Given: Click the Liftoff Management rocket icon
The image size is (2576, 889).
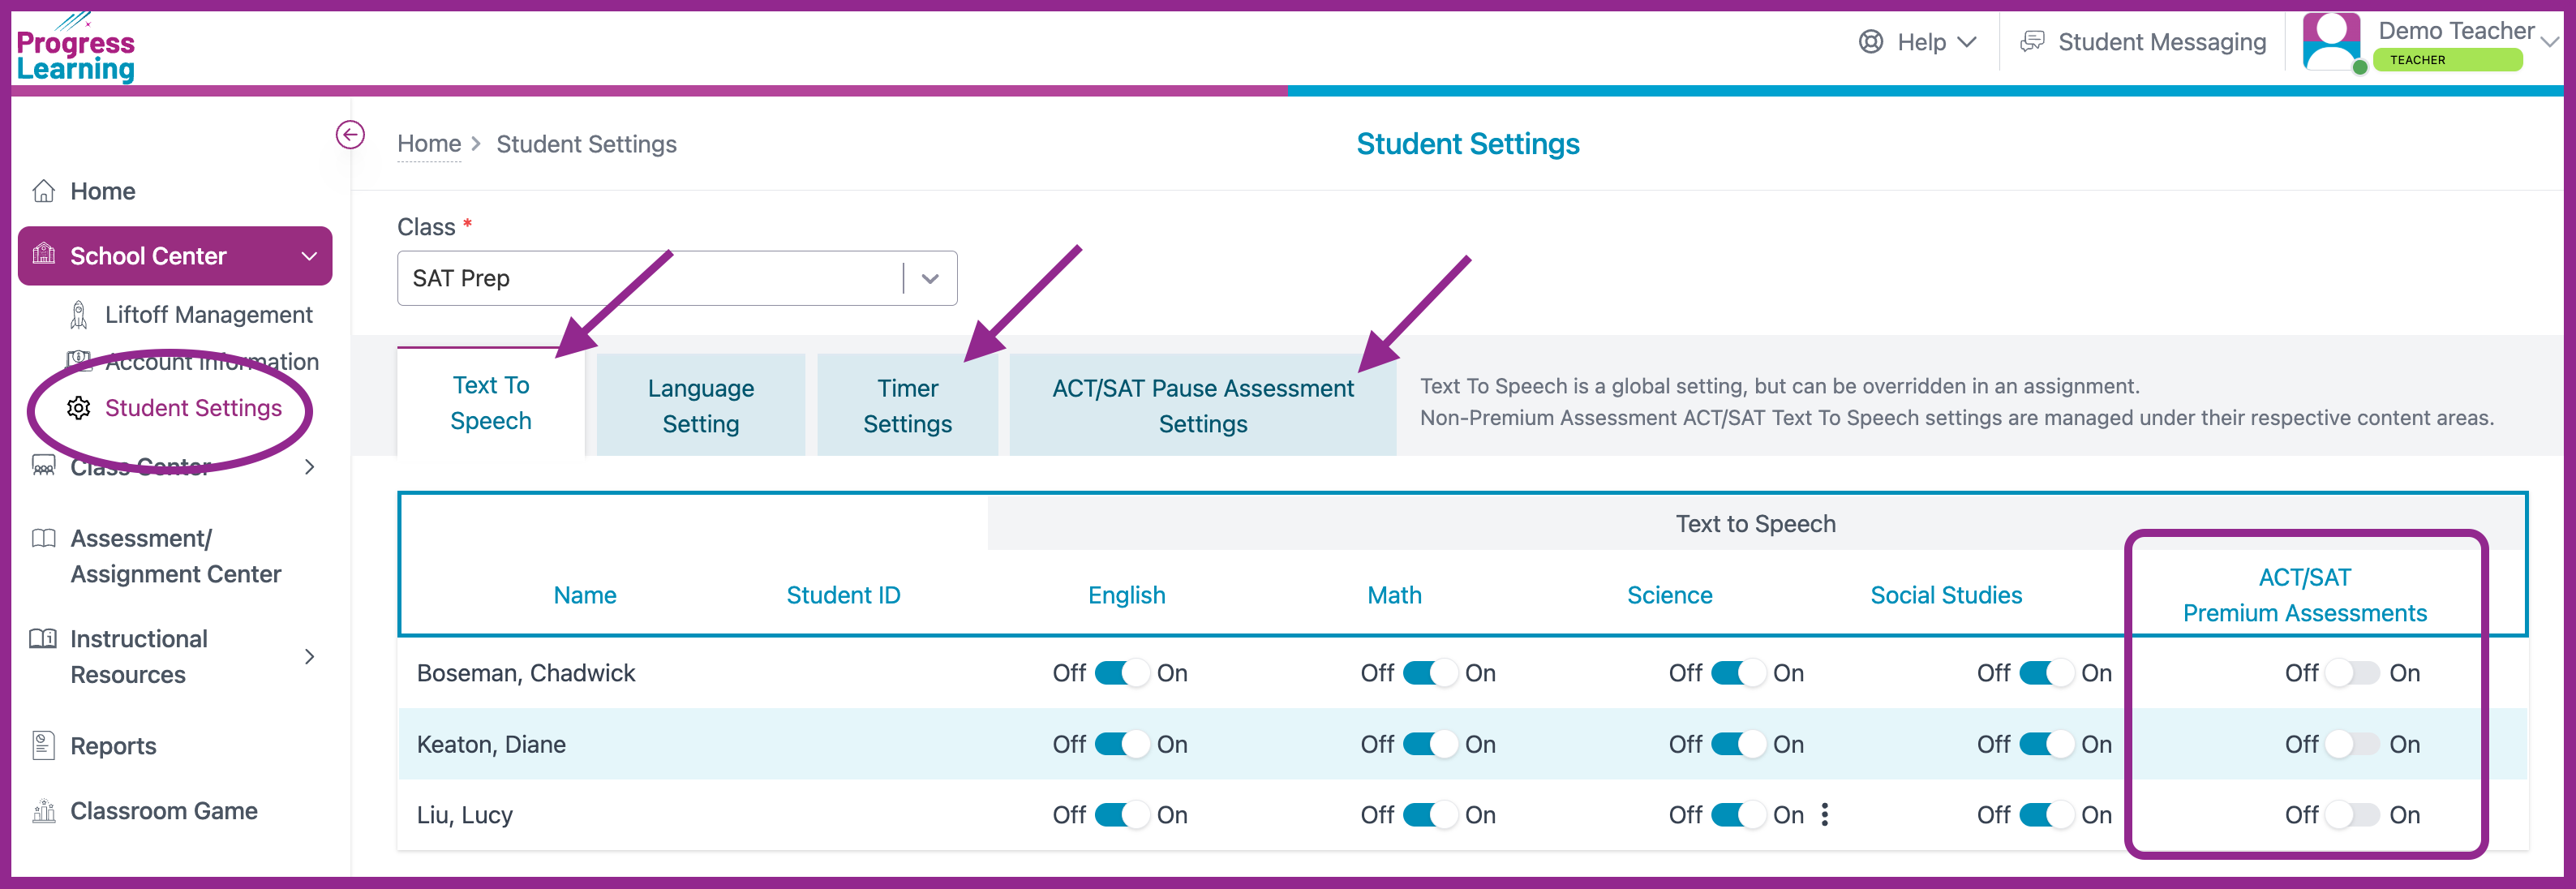Looking at the screenshot, I should [x=78, y=315].
